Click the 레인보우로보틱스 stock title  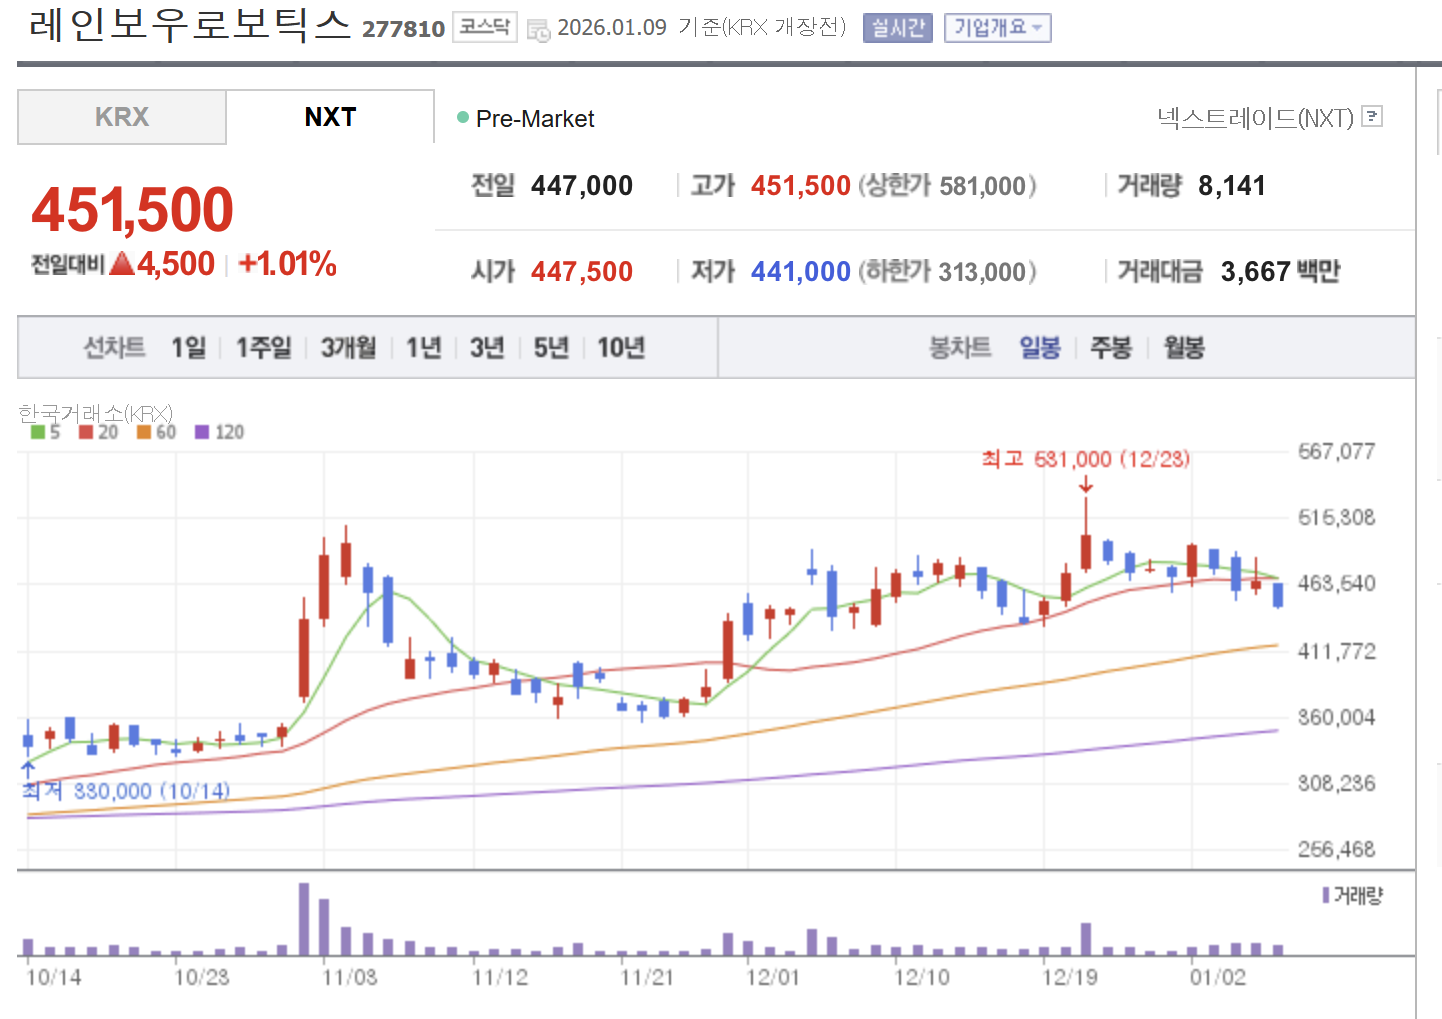(x=190, y=25)
